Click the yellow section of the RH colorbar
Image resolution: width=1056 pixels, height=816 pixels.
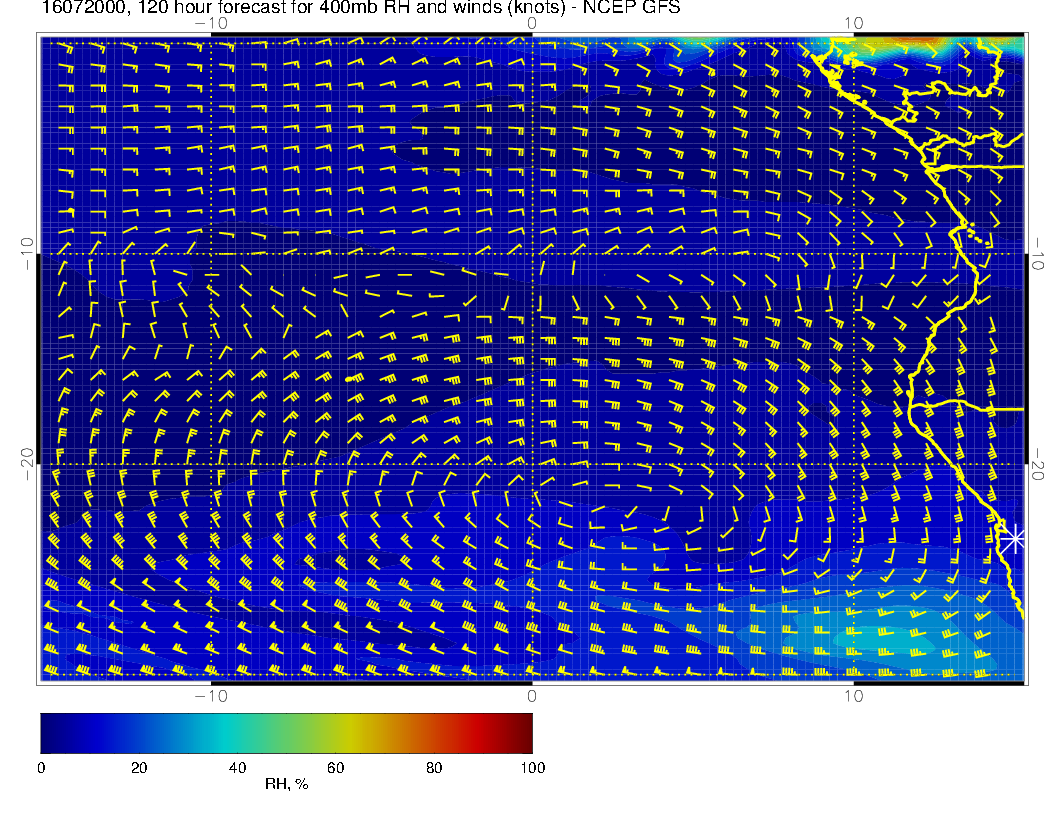click(350, 733)
